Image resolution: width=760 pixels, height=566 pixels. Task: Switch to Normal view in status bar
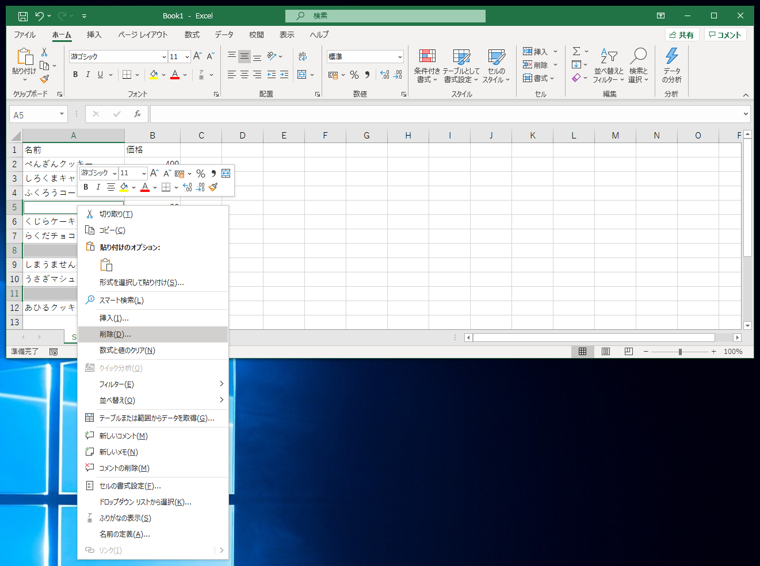pyautogui.click(x=583, y=351)
